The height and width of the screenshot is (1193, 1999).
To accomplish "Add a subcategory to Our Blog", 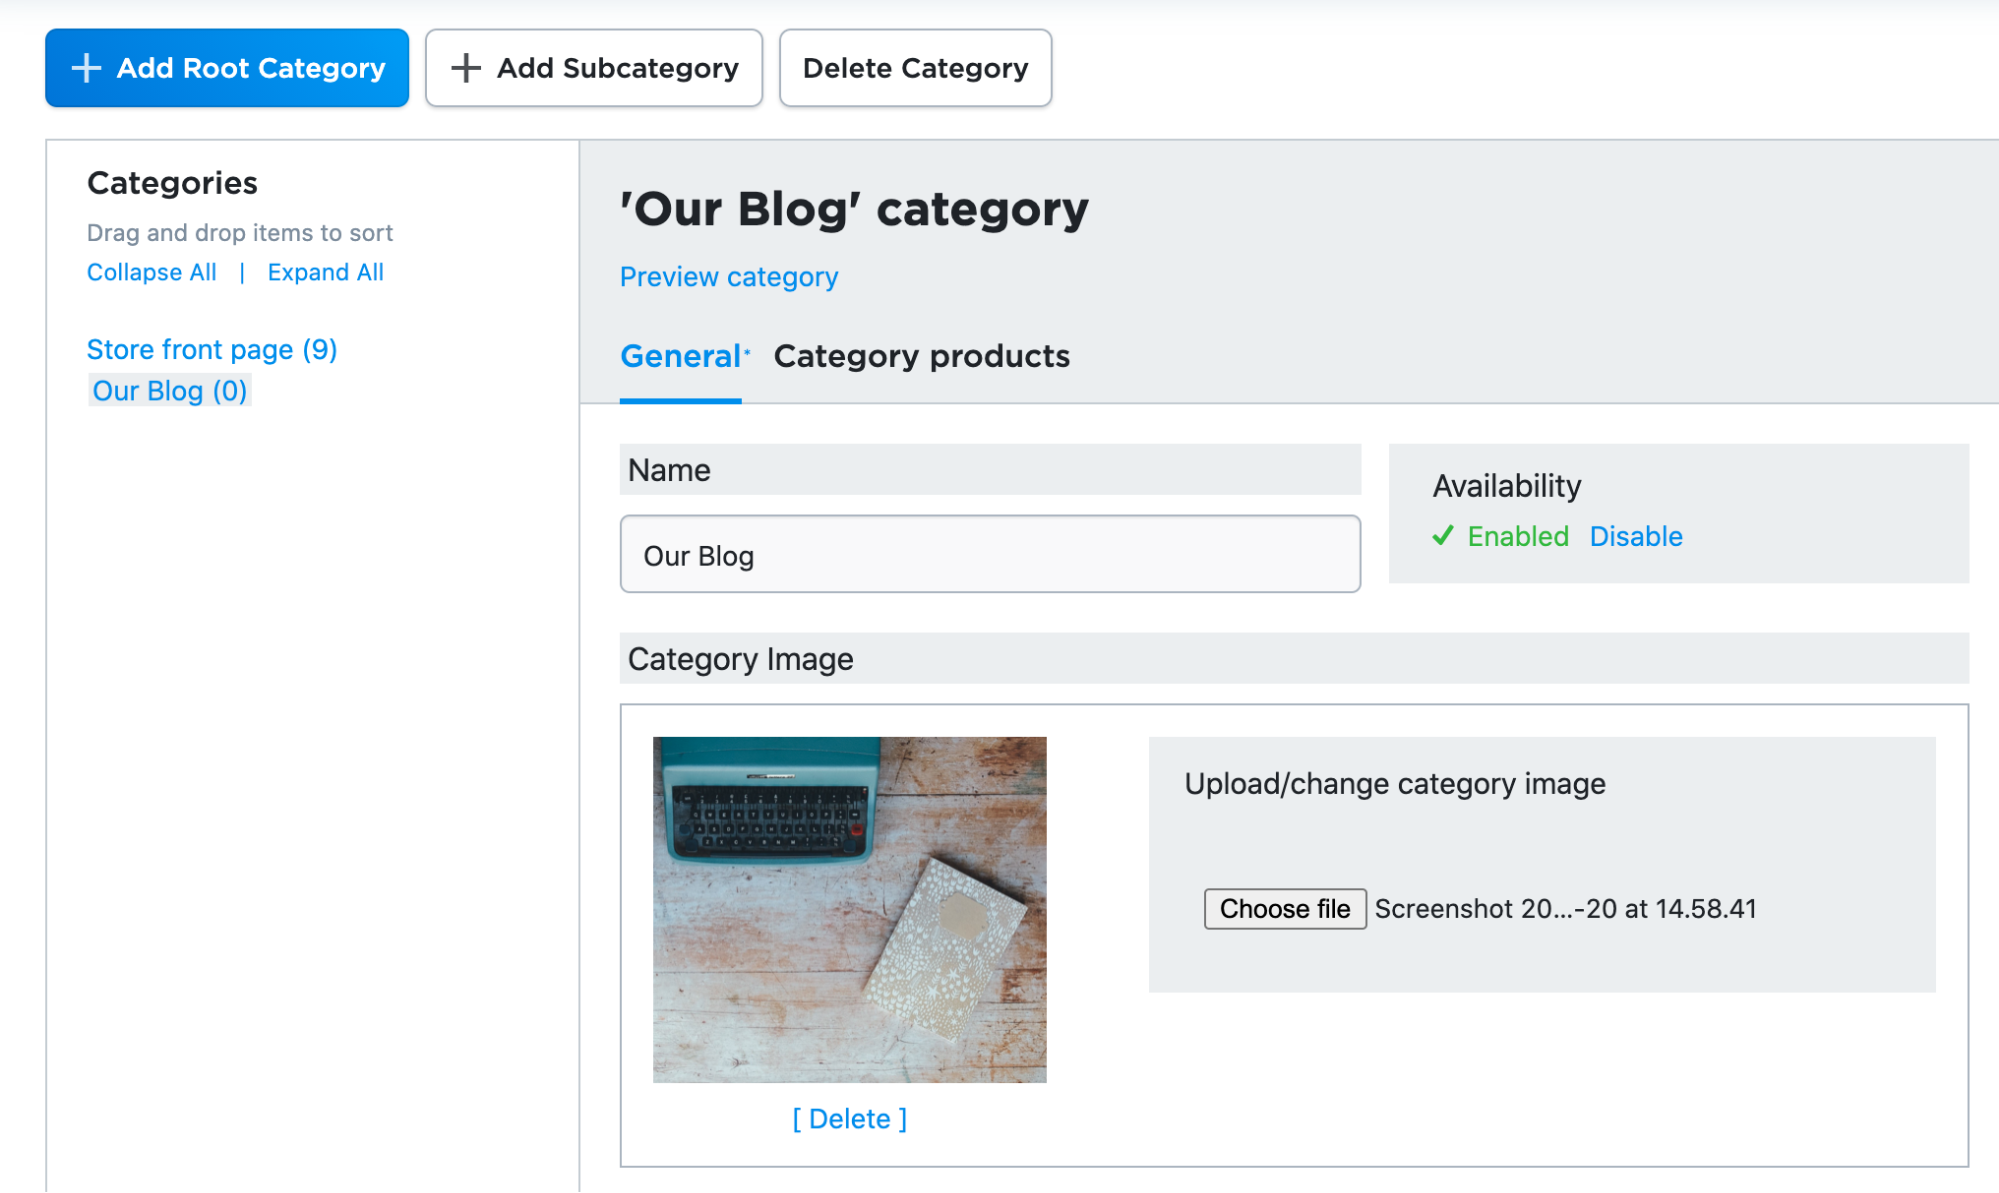I will point(593,68).
